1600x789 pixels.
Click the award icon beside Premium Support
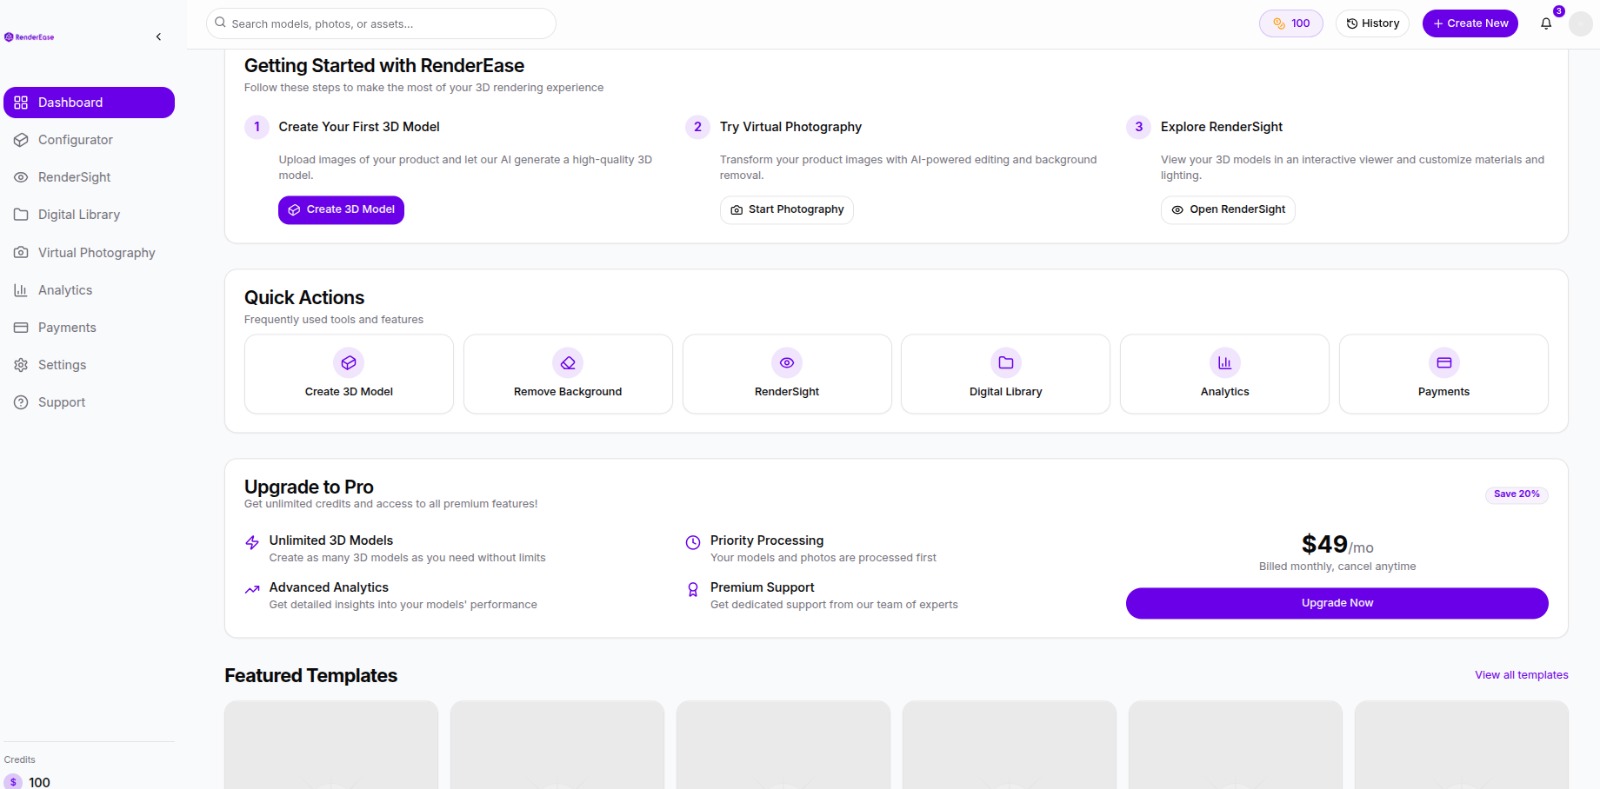(693, 590)
